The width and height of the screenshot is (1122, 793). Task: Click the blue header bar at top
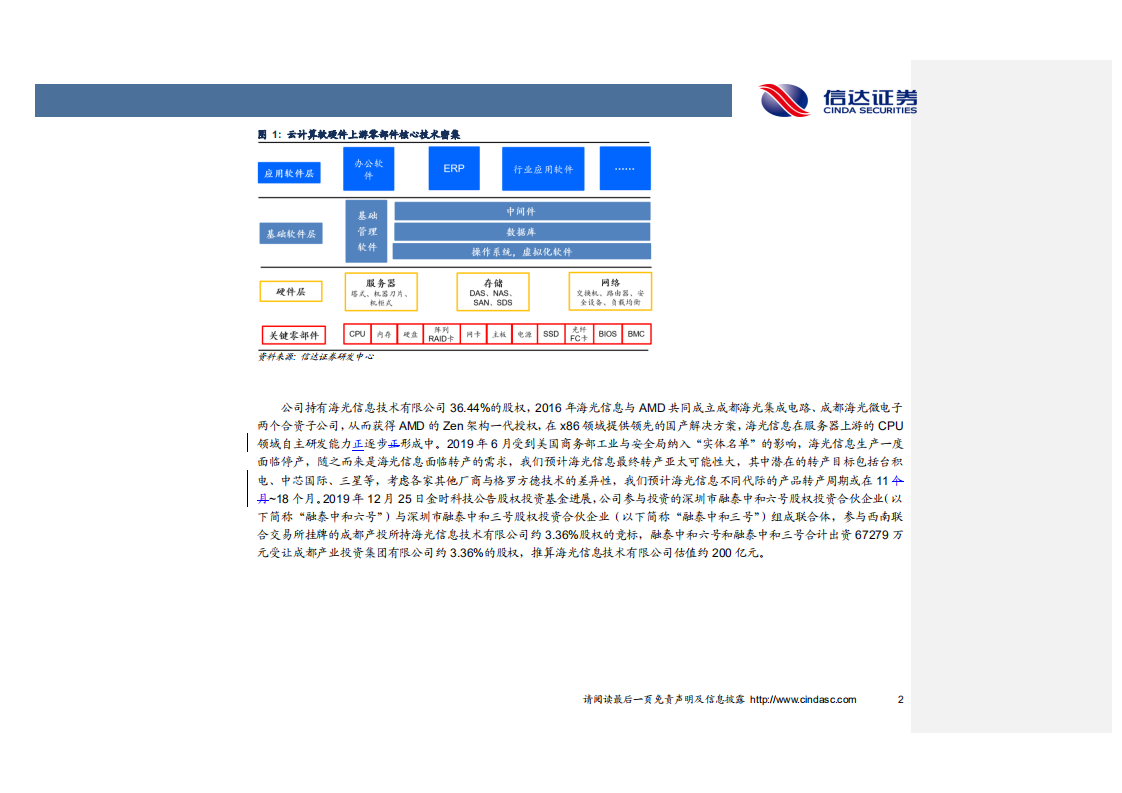point(385,98)
